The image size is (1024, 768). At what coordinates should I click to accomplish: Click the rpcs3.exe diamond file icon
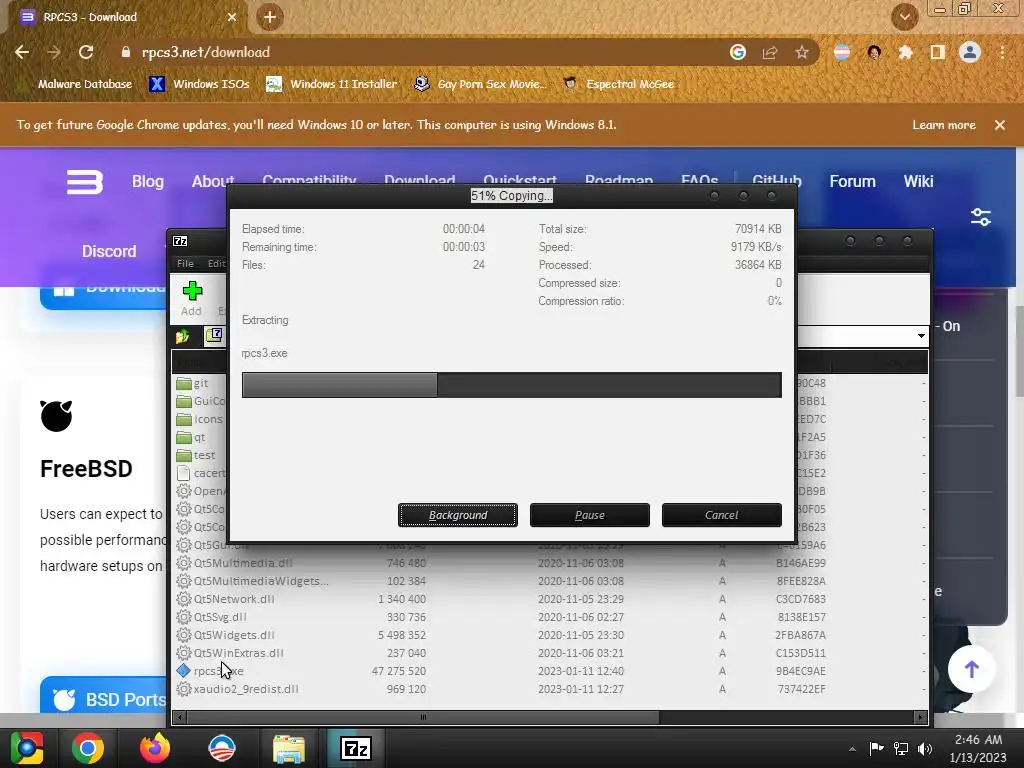pos(184,671)
